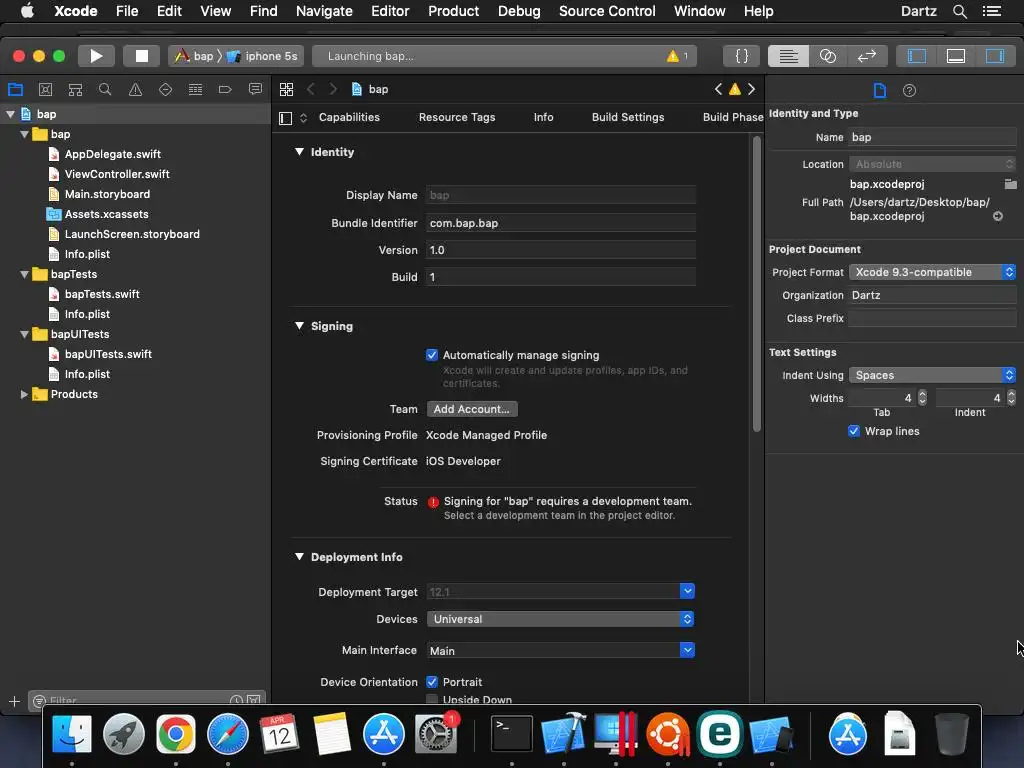1024x768 pixels.
Task: Go forward with editor forward arrow
Action: pyautogui.click(x=333, y=89)
